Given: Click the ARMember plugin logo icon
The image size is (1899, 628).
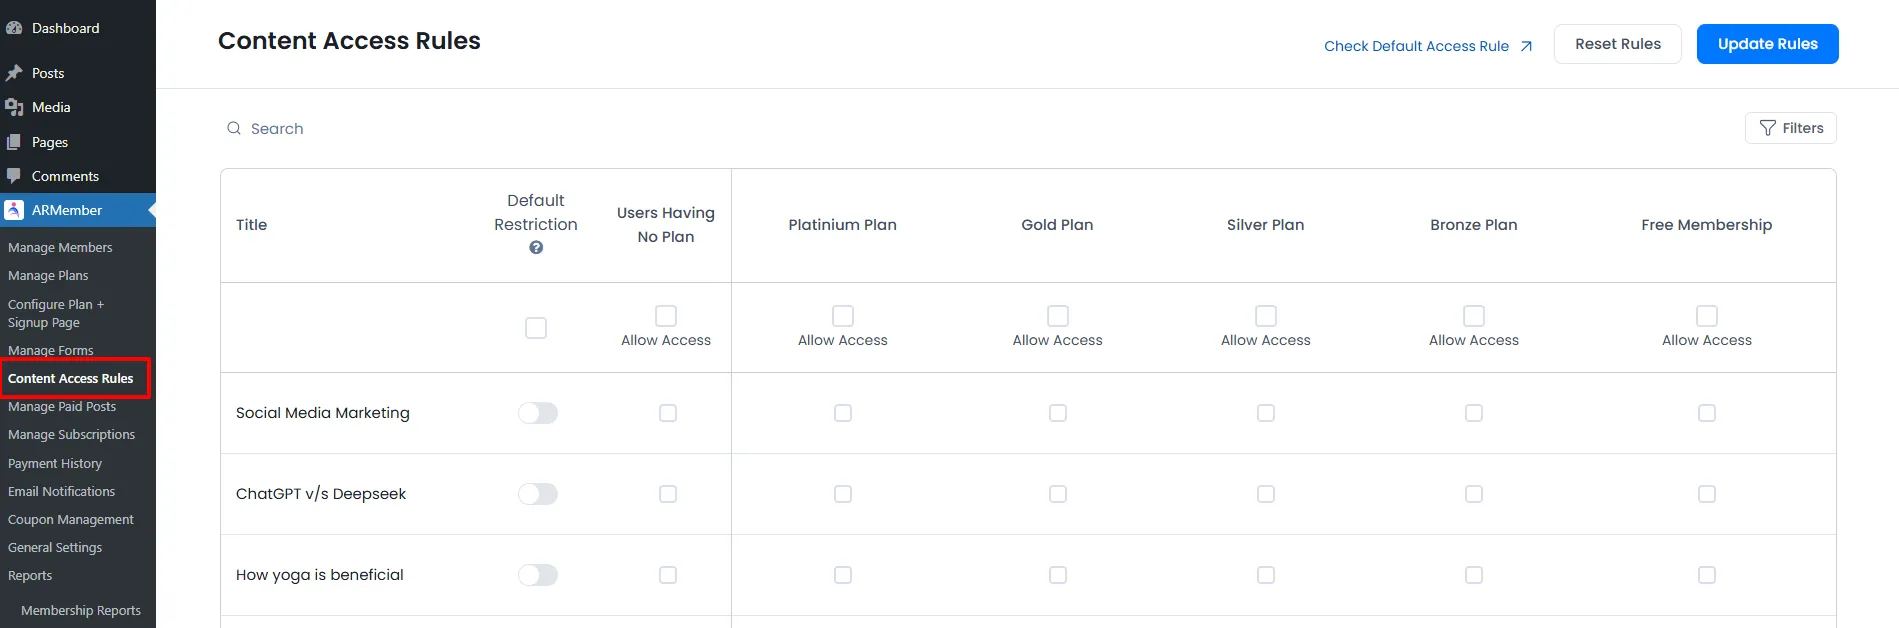Looking at the screenshot, I should tap(14, 210).
